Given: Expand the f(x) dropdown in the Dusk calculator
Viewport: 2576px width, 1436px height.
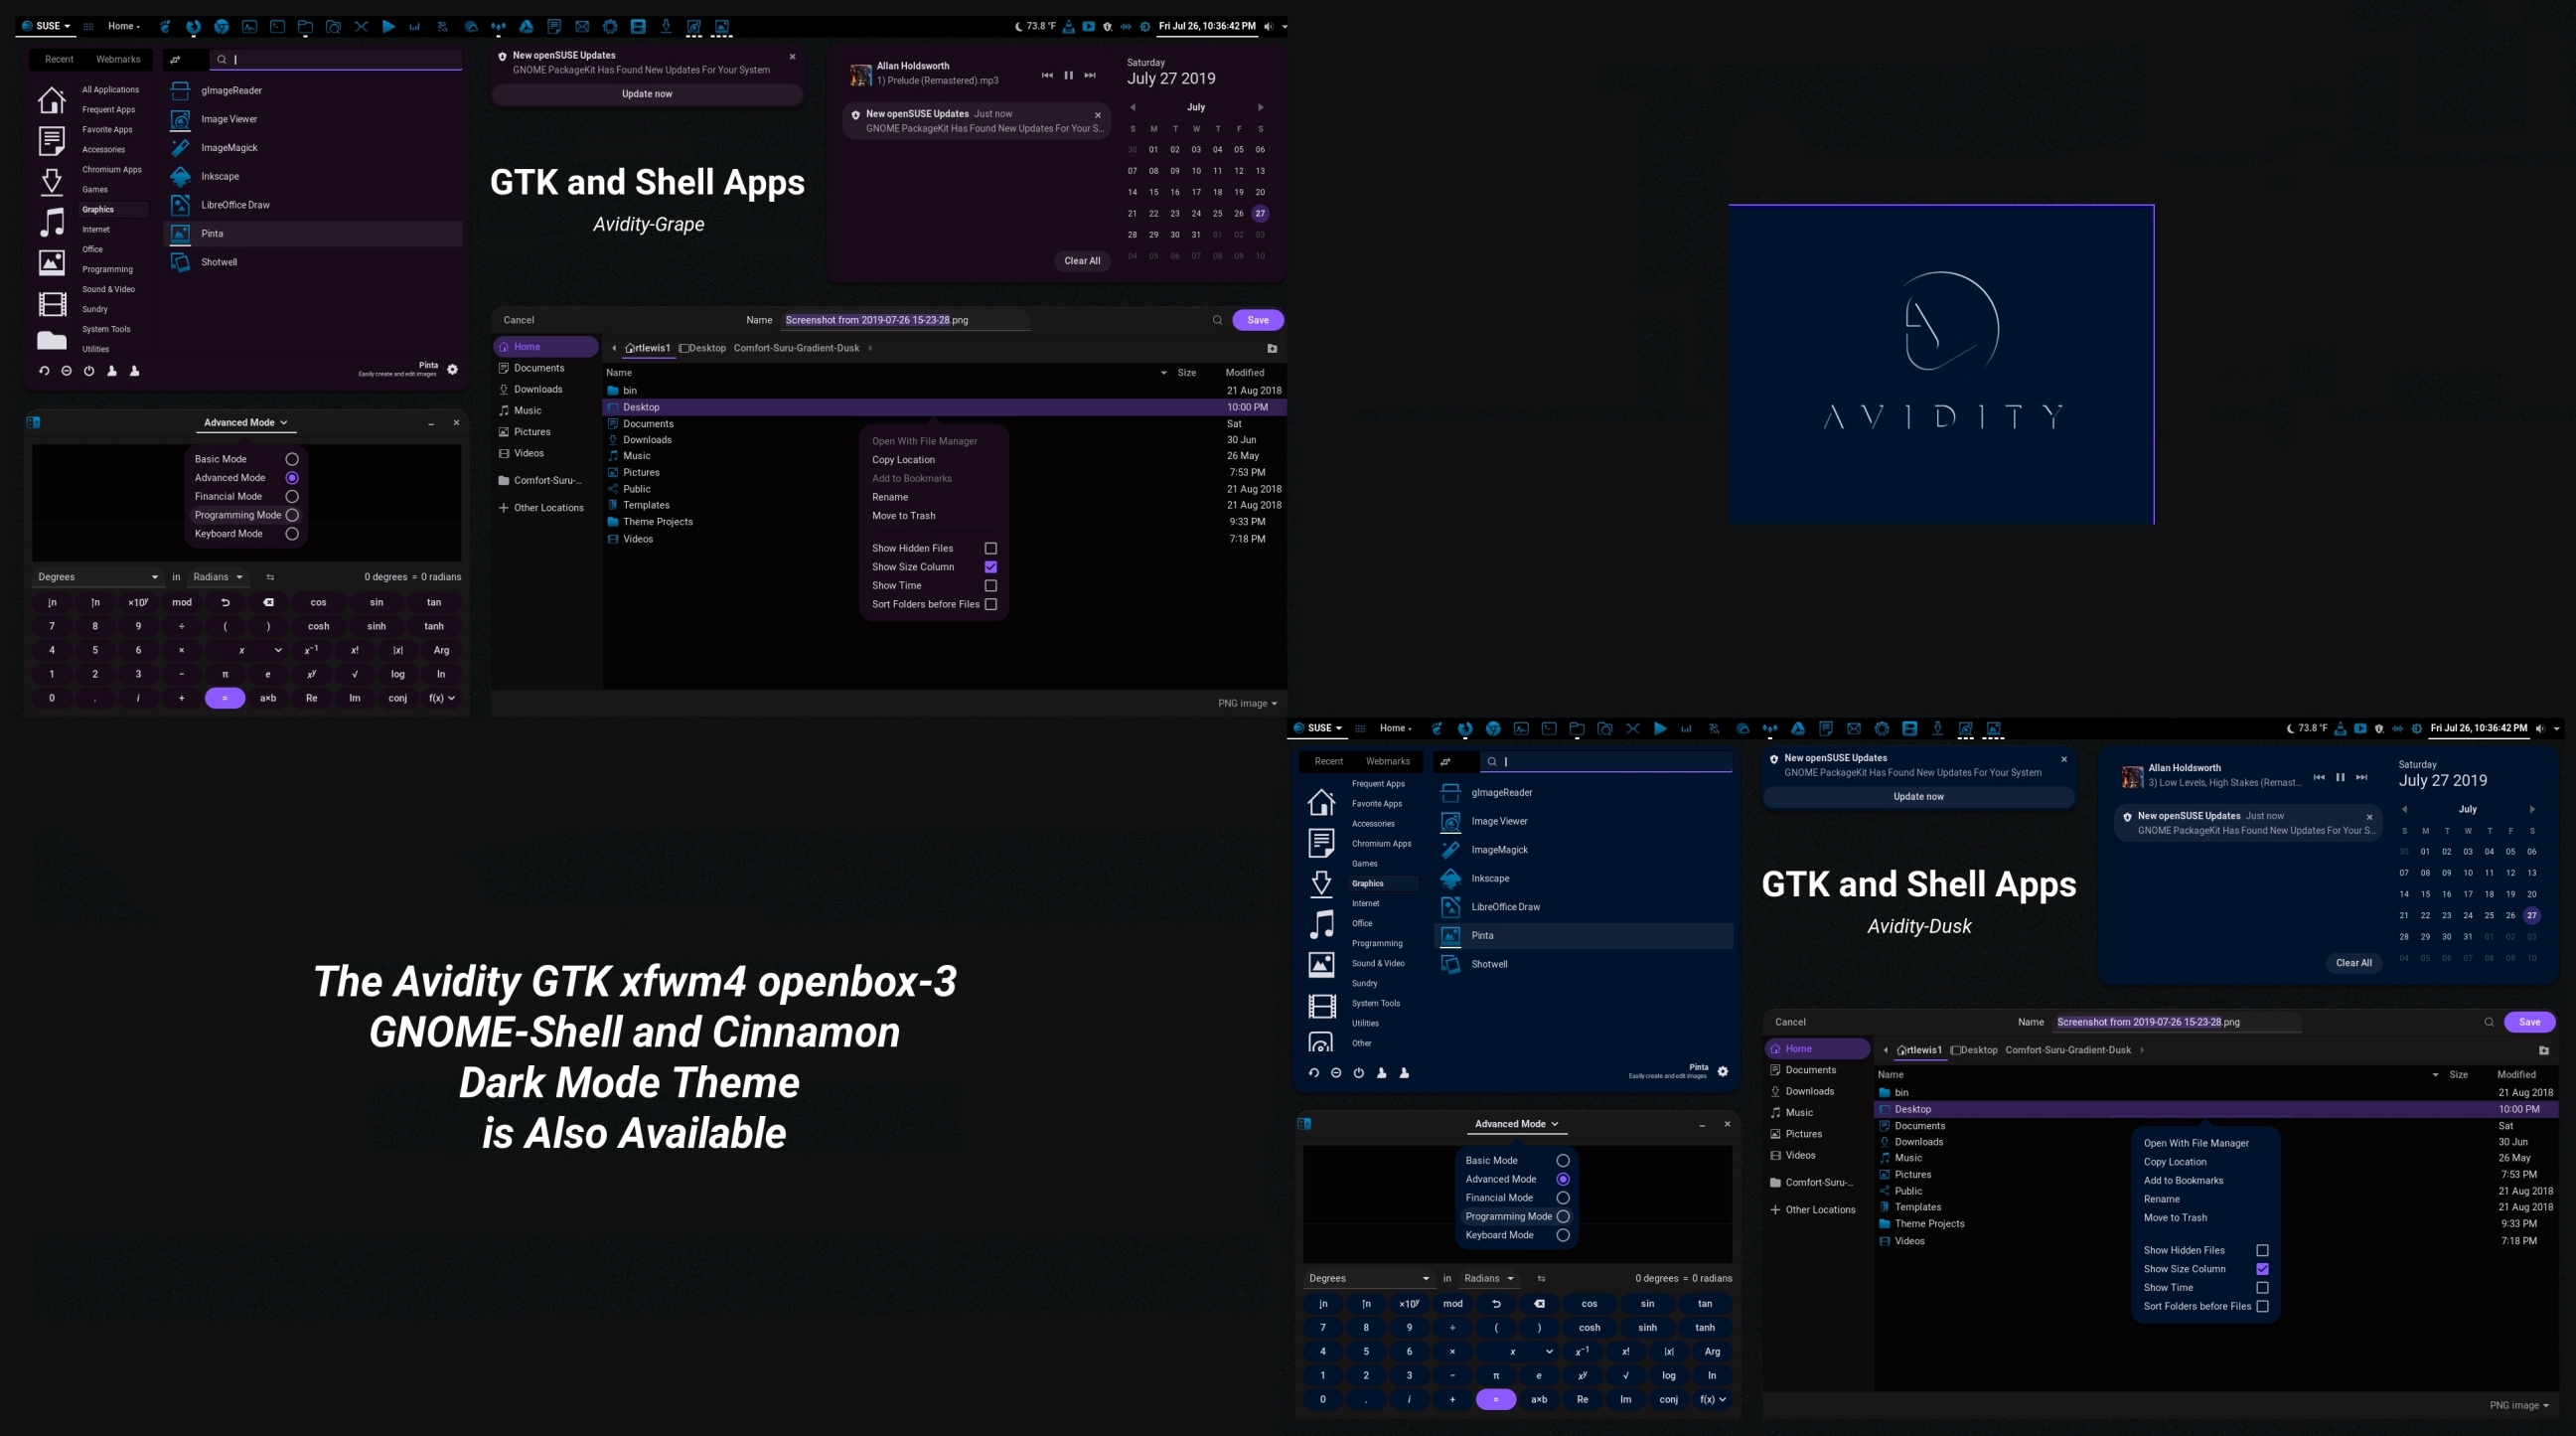Looking at the screenshot, I should click(x=1712, y=1399).
